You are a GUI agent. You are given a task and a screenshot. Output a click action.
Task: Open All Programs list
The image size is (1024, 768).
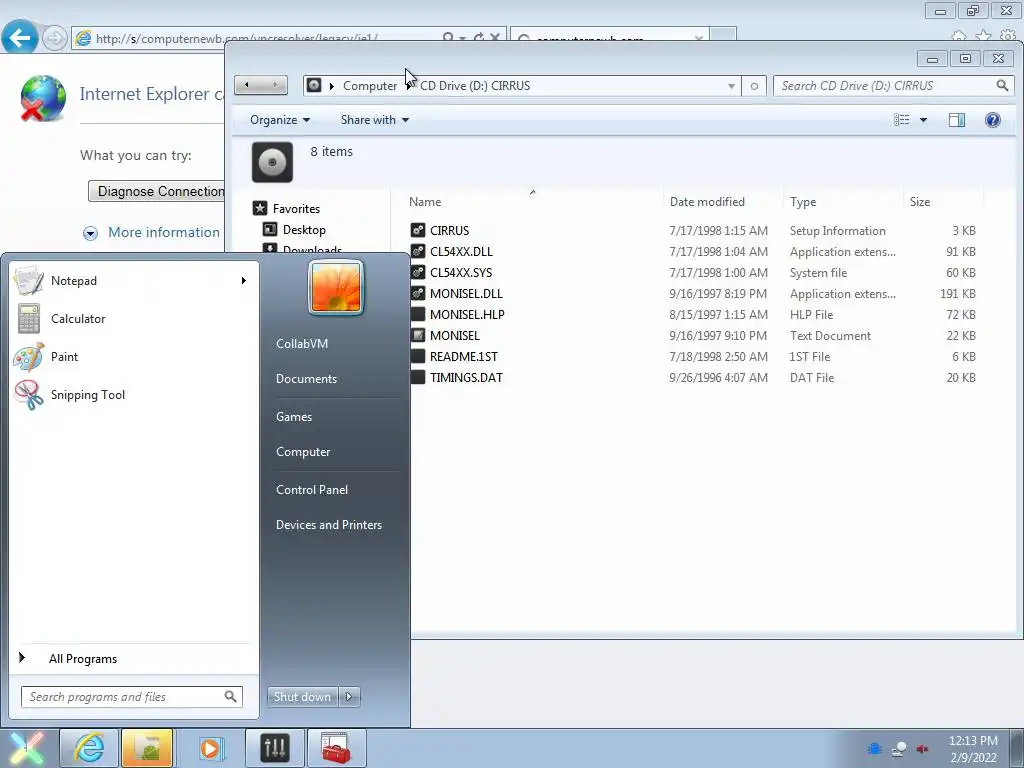tap(82, 659)
